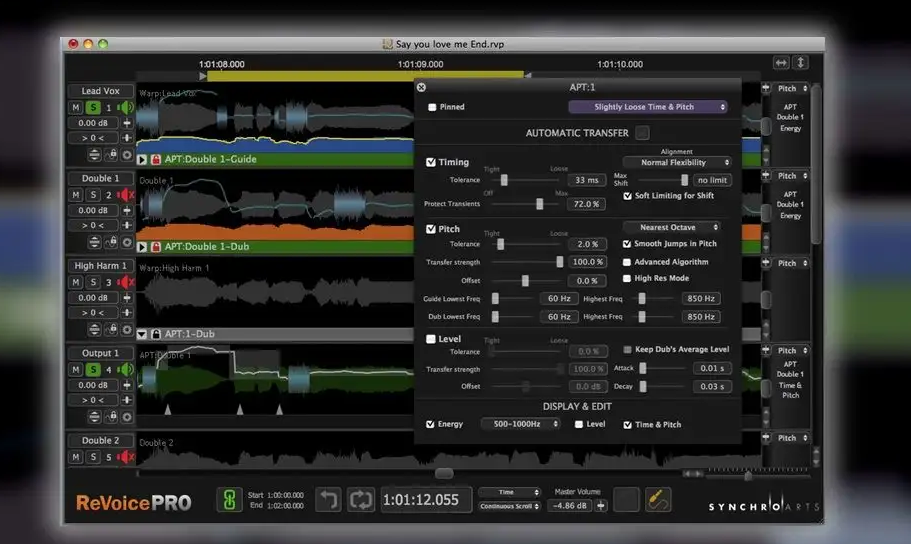Click the Protect Transients slider handle

point(540,204)
